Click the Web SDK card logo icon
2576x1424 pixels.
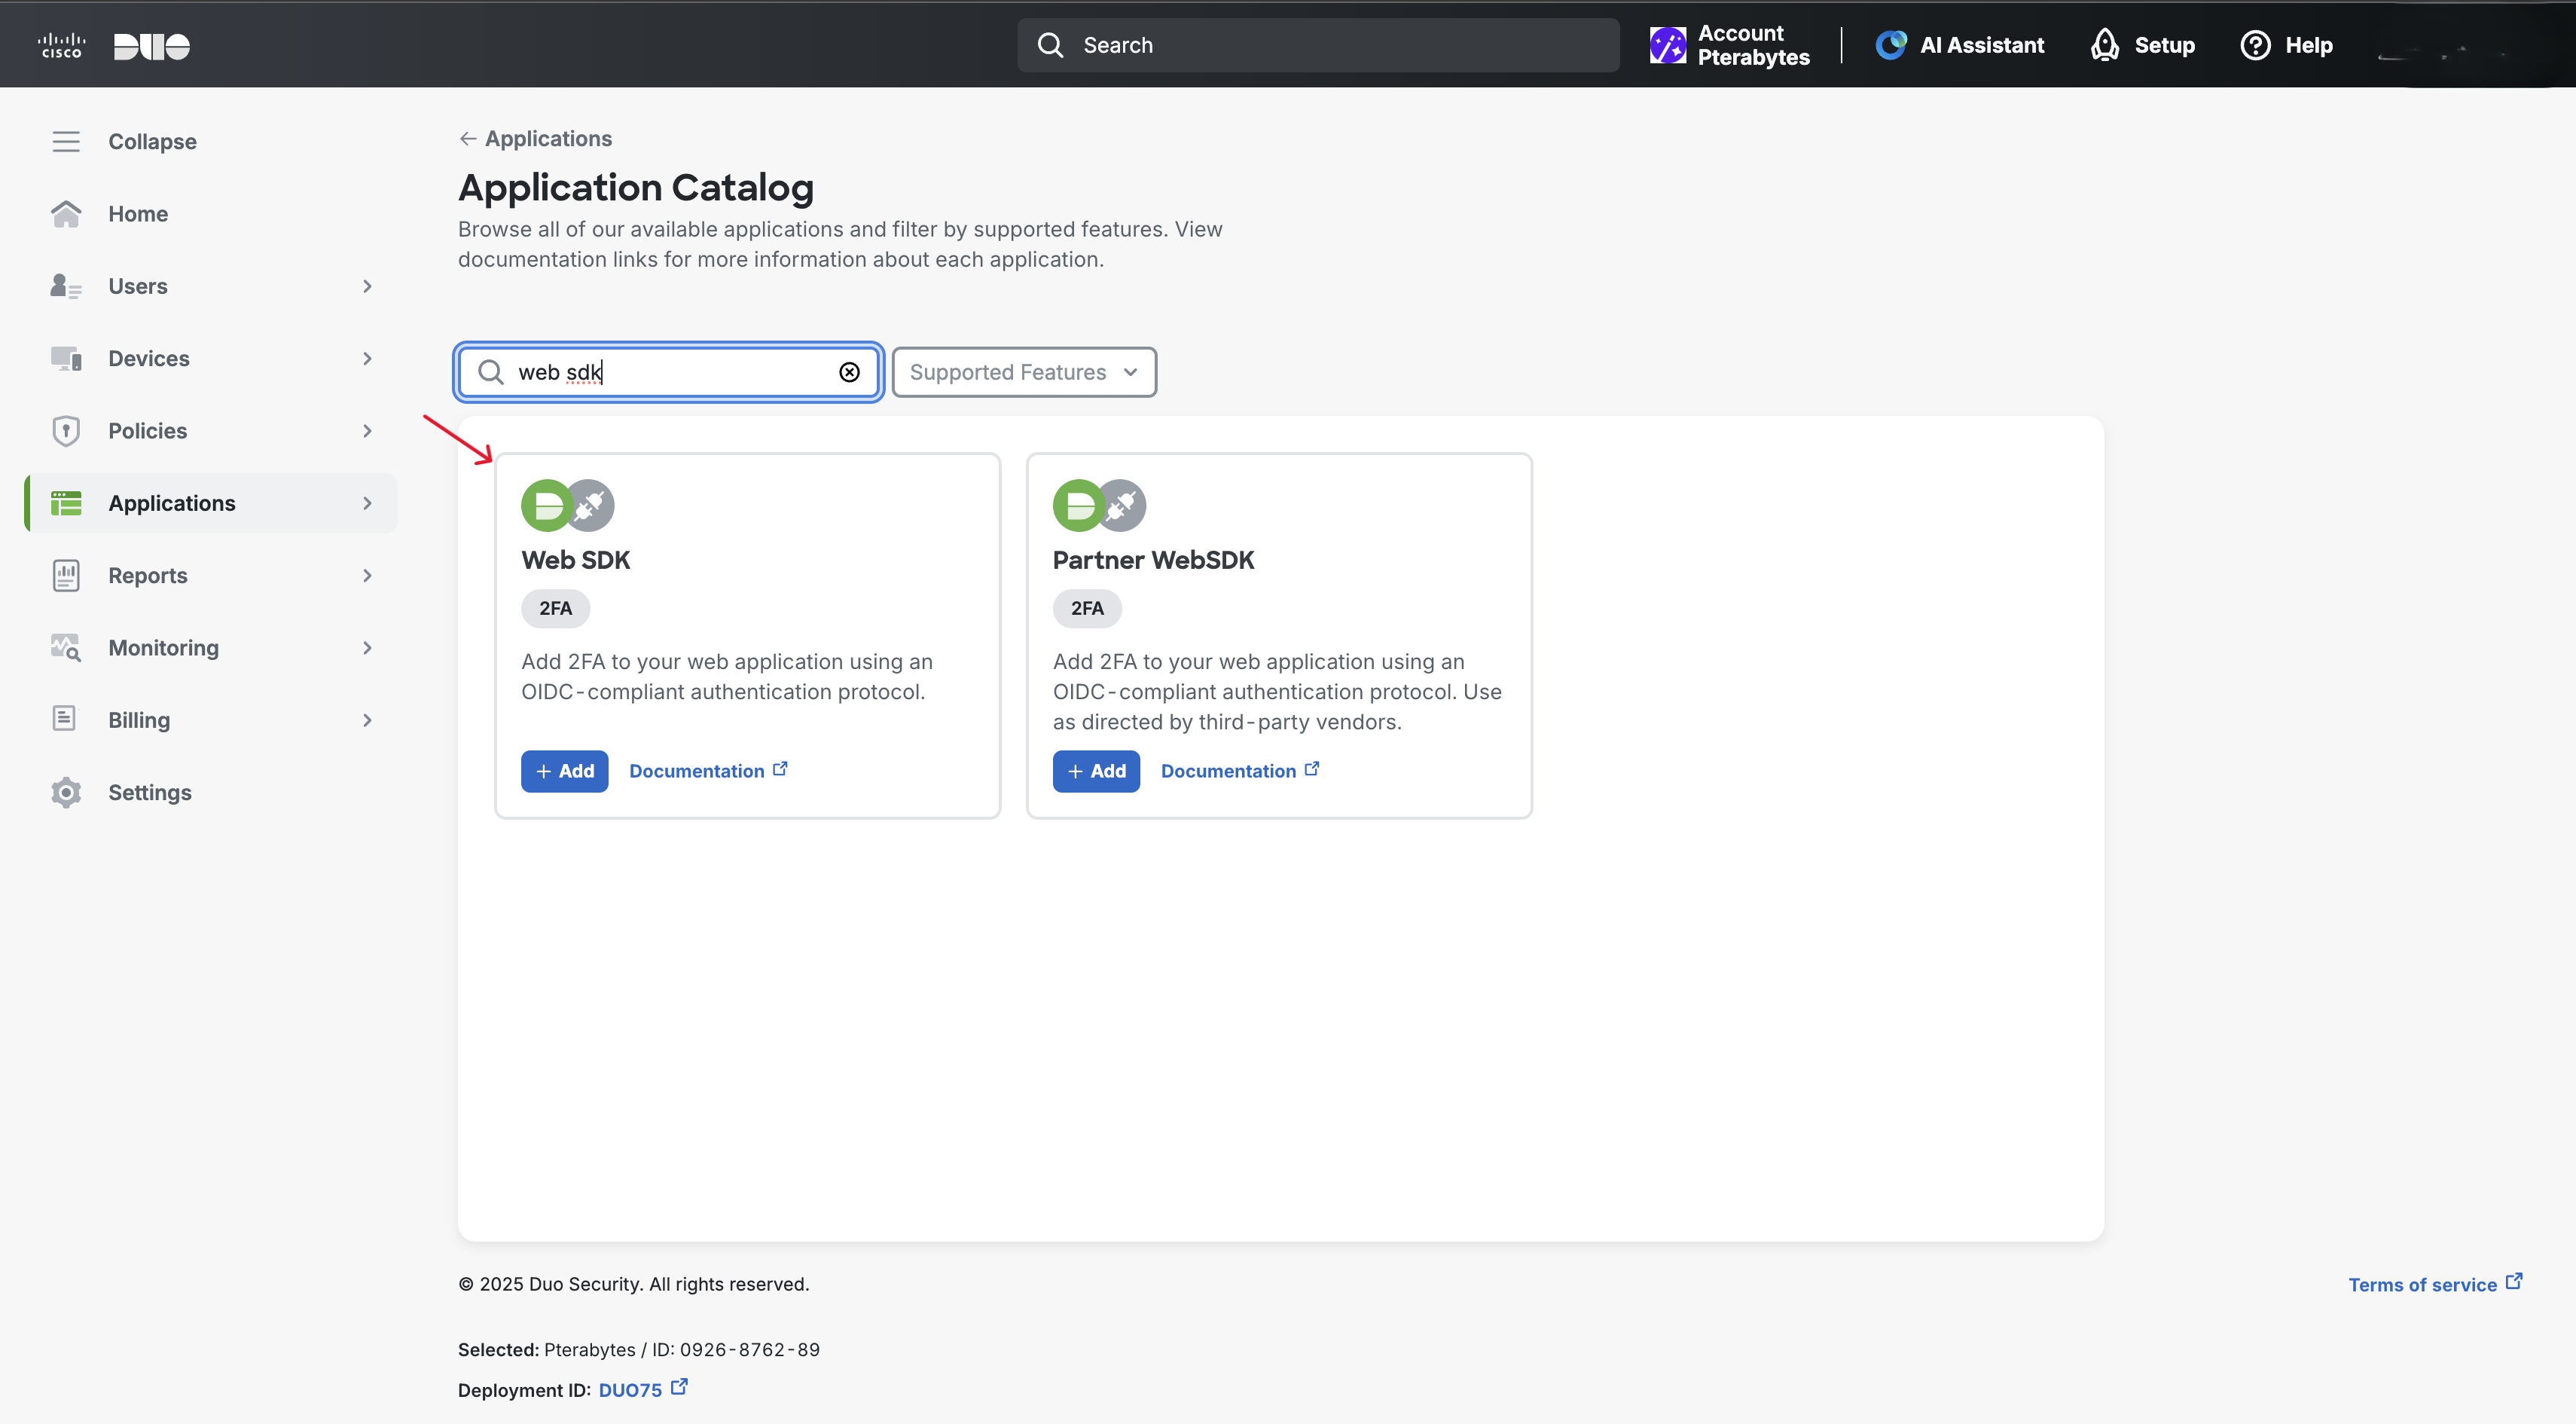[x=567, y=505]
